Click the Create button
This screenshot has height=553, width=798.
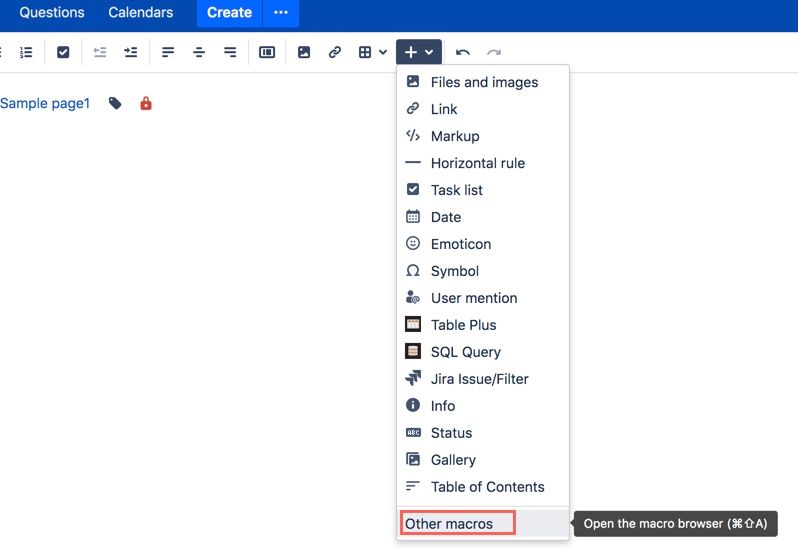point(230,12)
